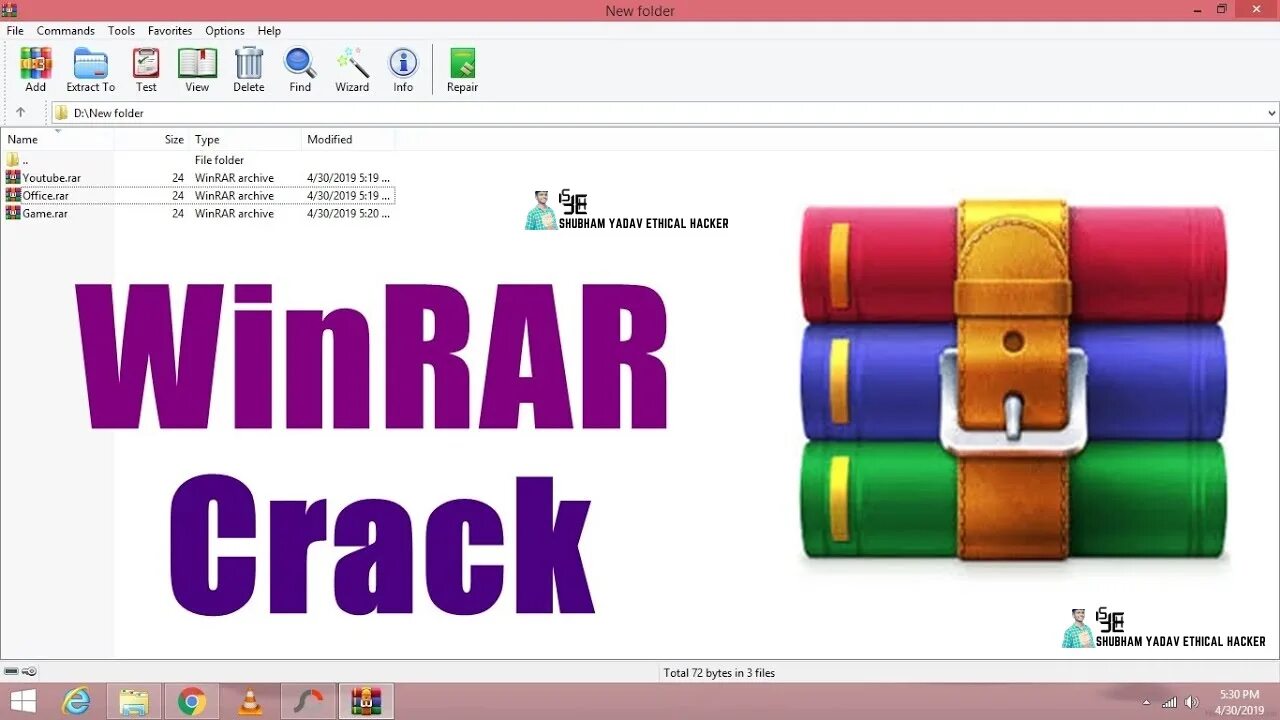
Task: Open Google Chrome from the taskbar
Action: pyautogui.click(x=192, y=702)
